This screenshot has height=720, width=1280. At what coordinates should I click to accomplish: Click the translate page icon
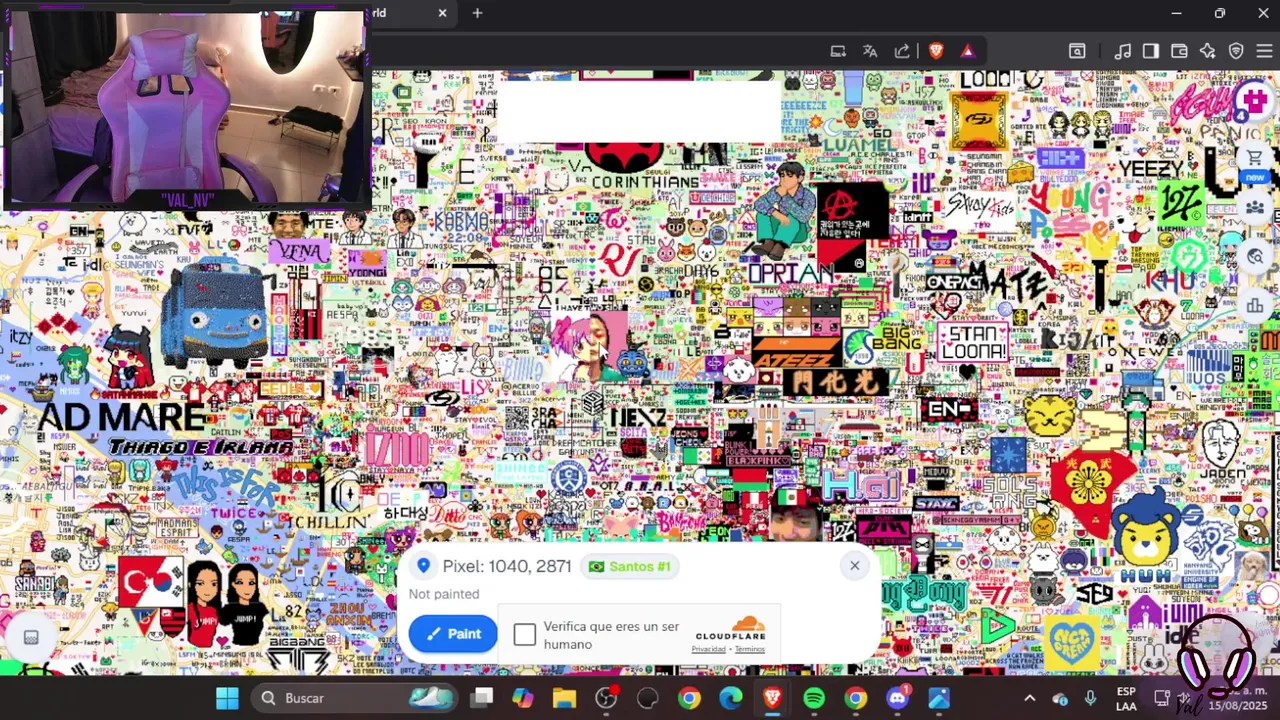tap(870, 51)
